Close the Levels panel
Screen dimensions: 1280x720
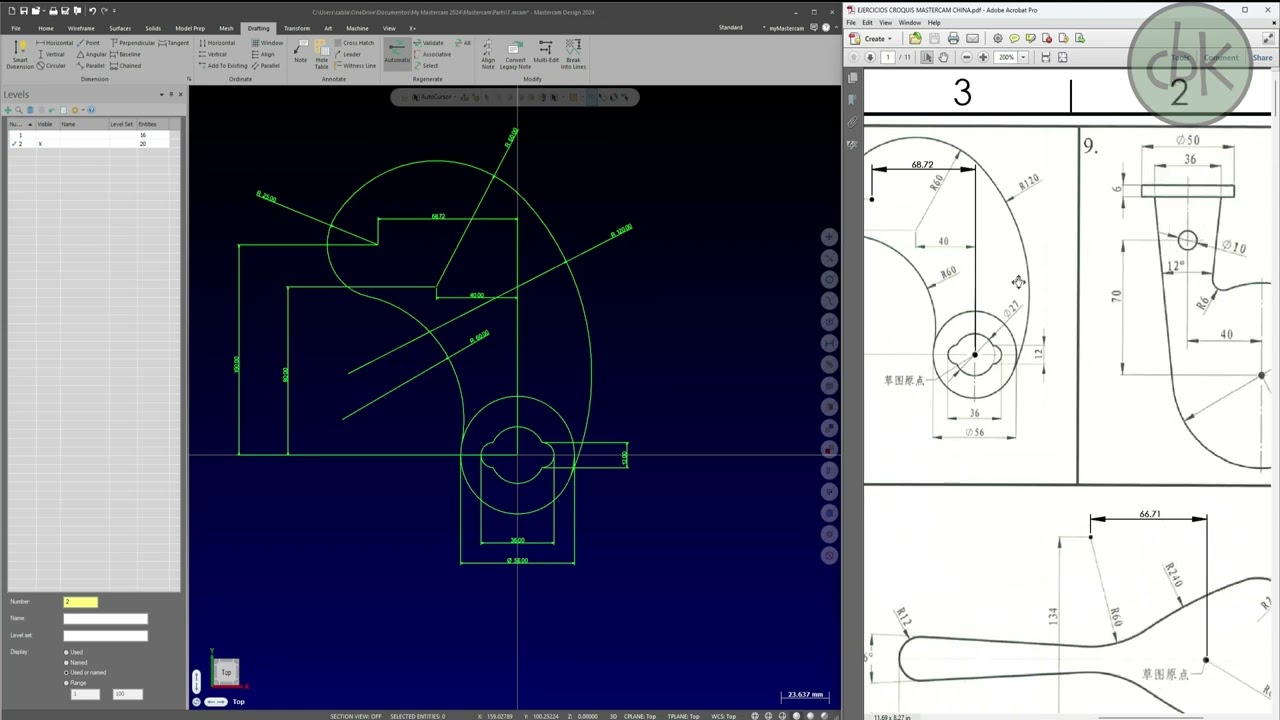180,94
